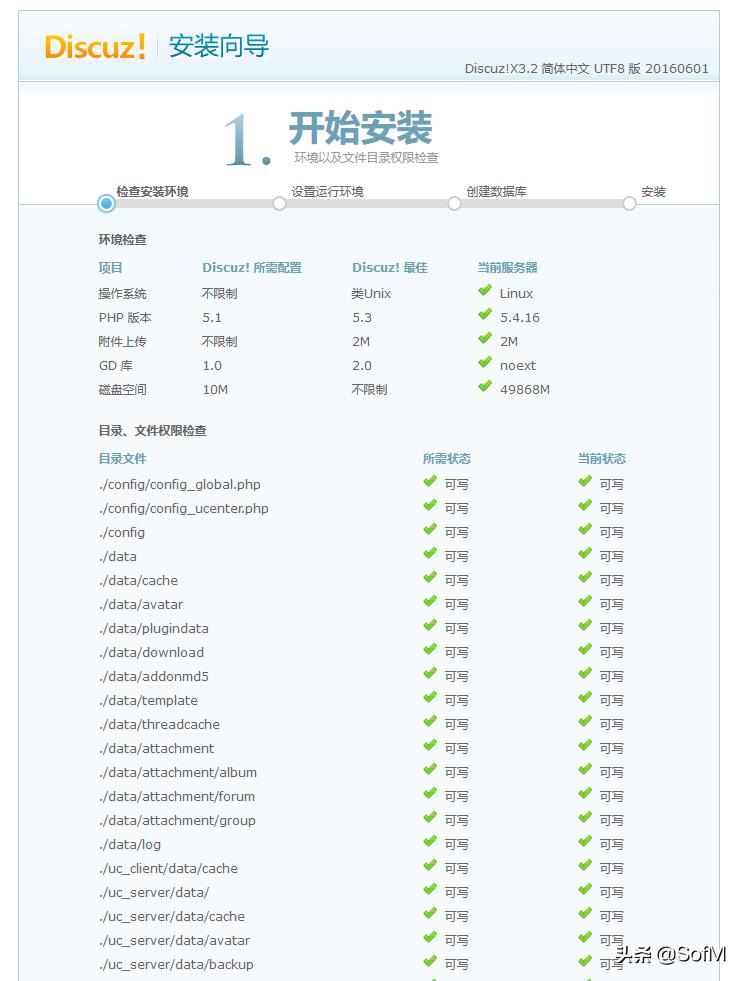This screenshot has width=744, height=981.
Task: Click current-status check for ./data/attachment row
Action: (x=585, y=745)
